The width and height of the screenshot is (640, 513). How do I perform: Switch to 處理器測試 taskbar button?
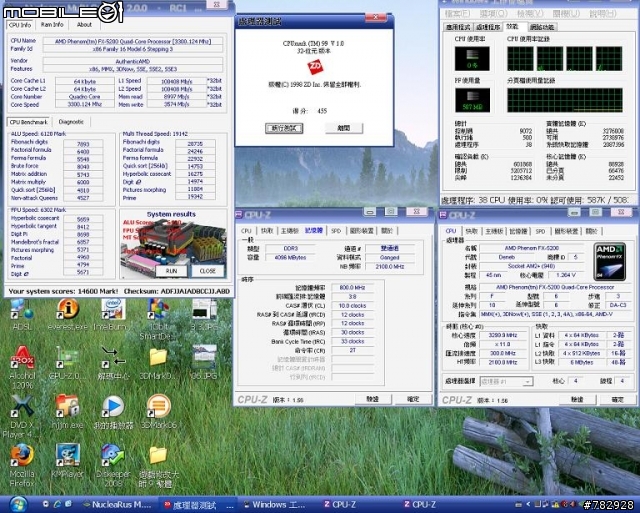click(x=198, y=505)
